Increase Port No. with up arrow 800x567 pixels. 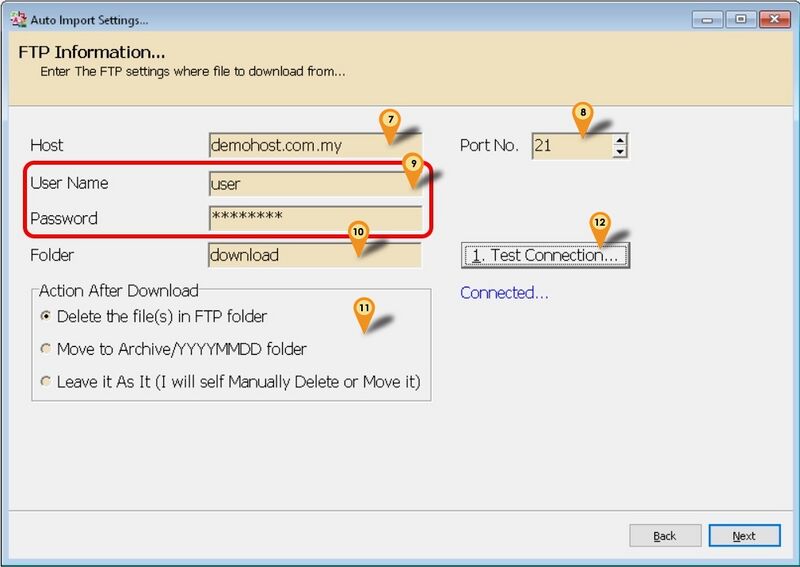coord(620,140)
